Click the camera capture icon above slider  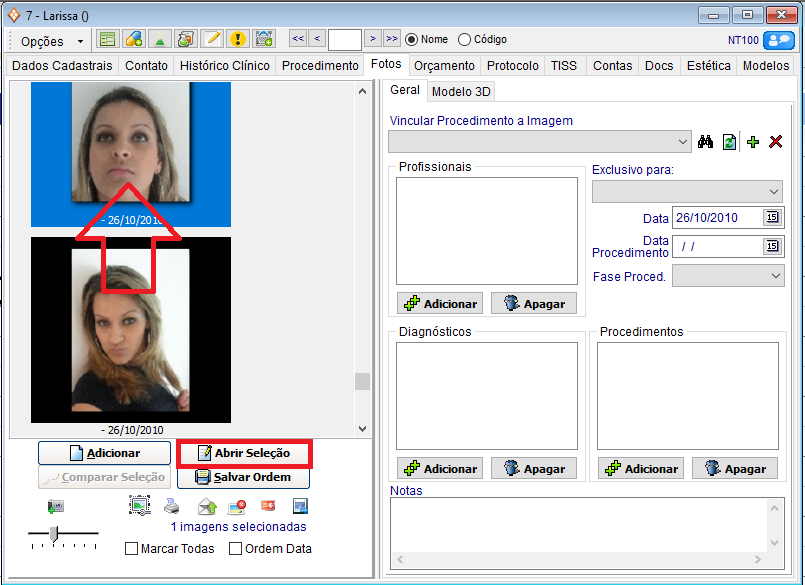54,506
